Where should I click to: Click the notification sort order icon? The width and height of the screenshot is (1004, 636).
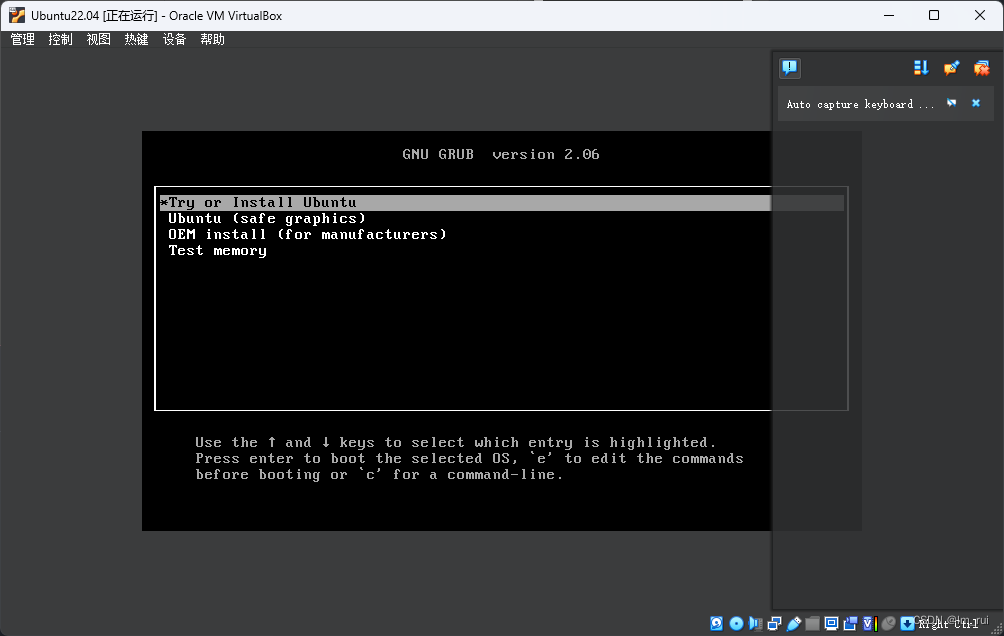[x=921, y=68]
